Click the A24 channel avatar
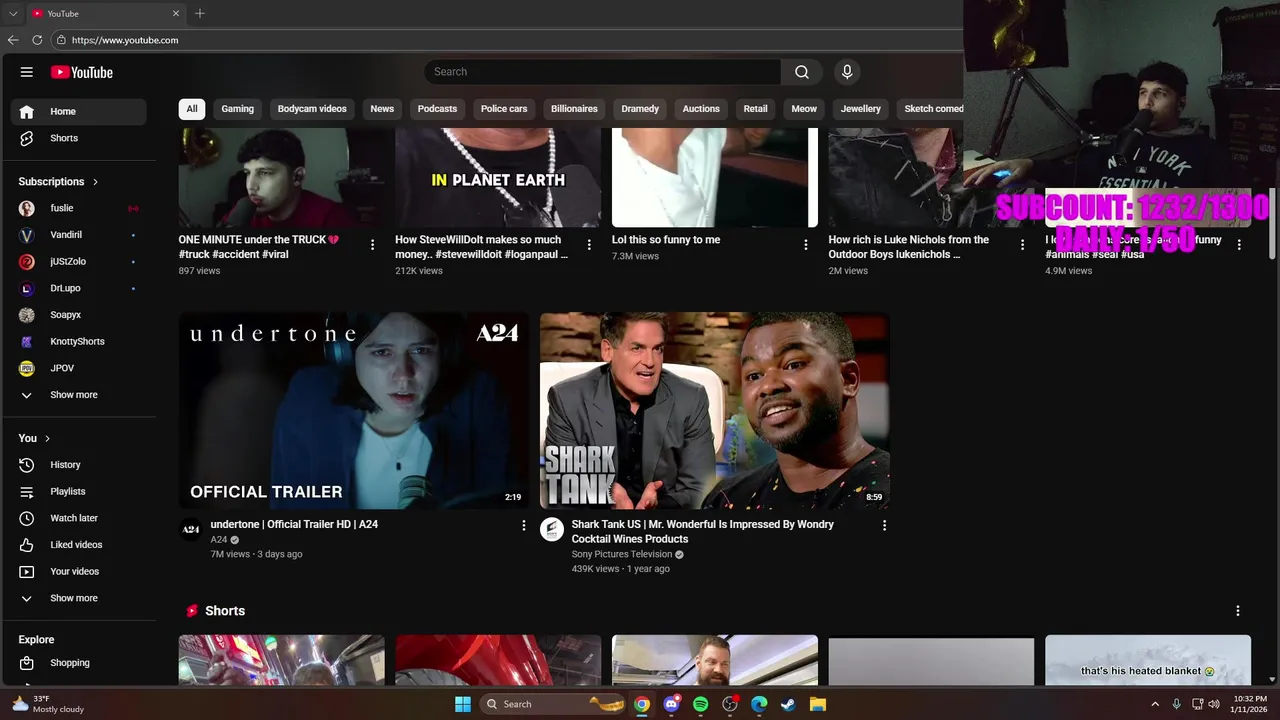 191,529
